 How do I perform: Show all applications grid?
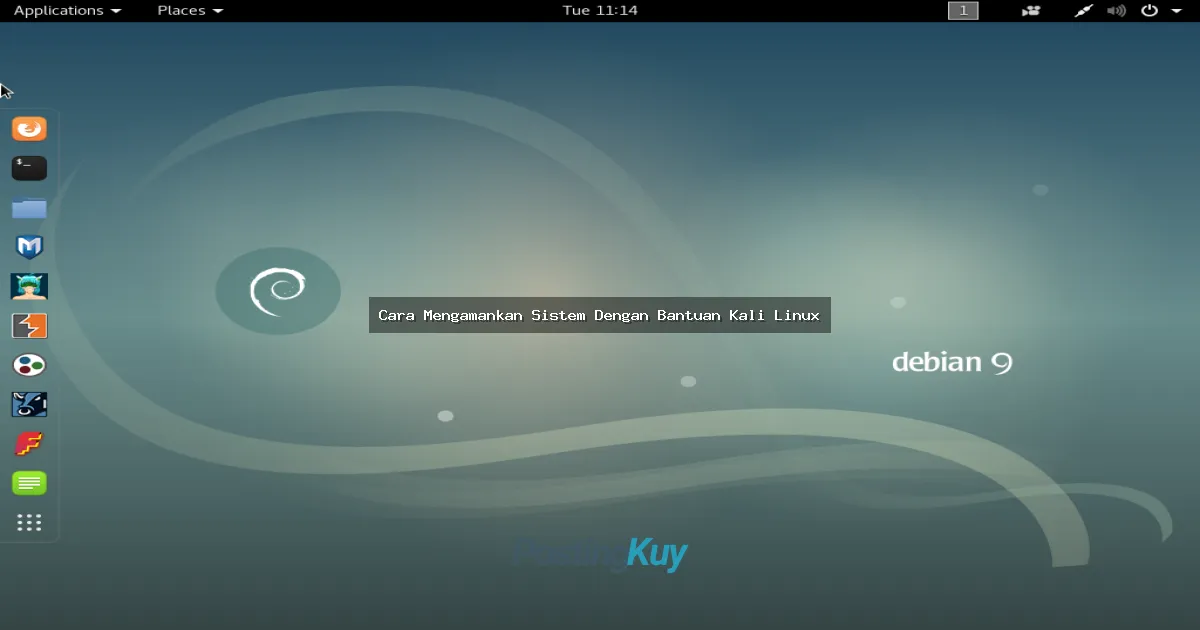29,522
